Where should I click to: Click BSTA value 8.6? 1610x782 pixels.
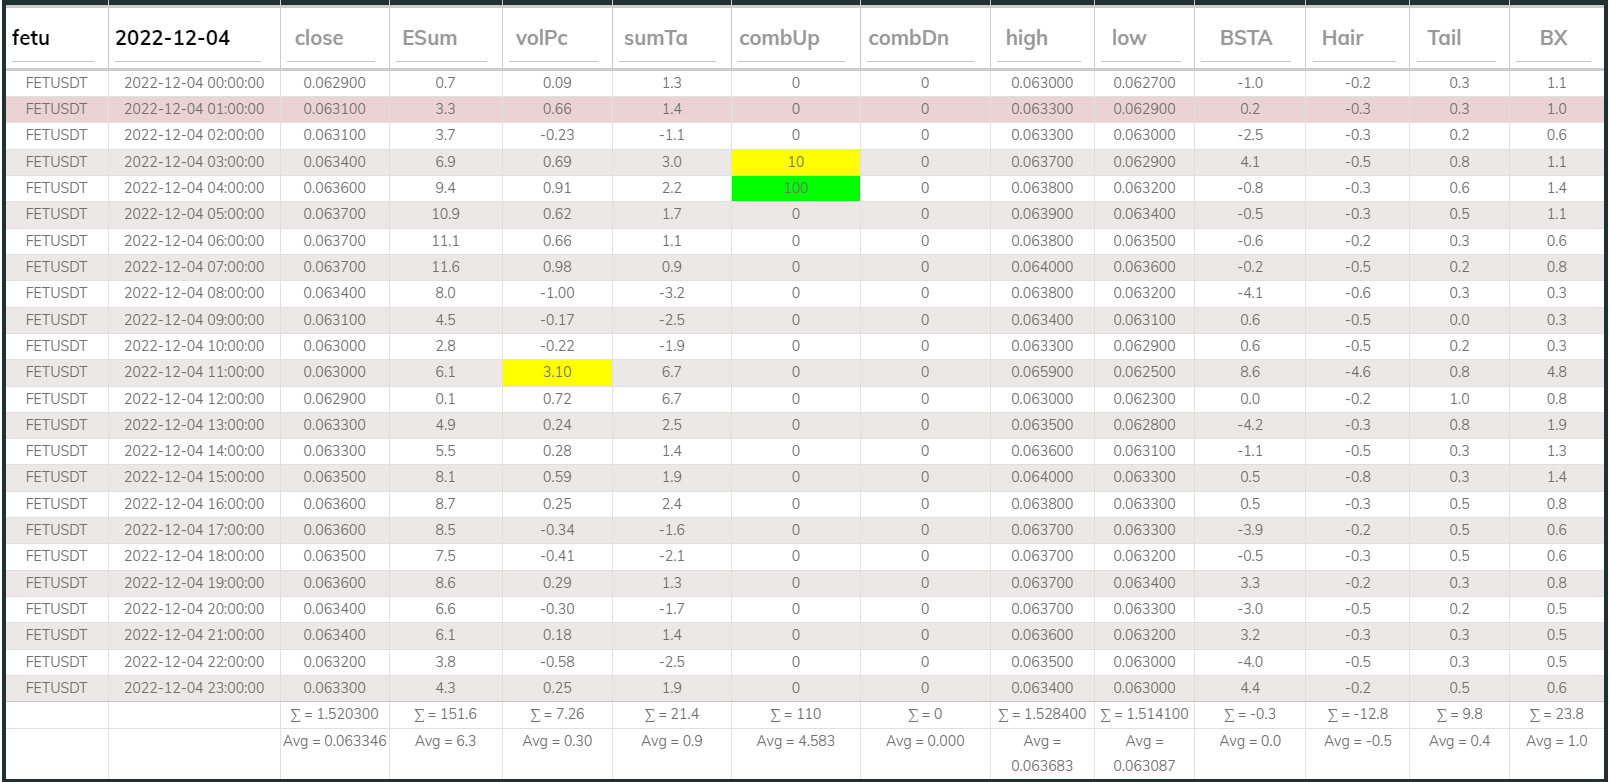(x=1250, y=372)
